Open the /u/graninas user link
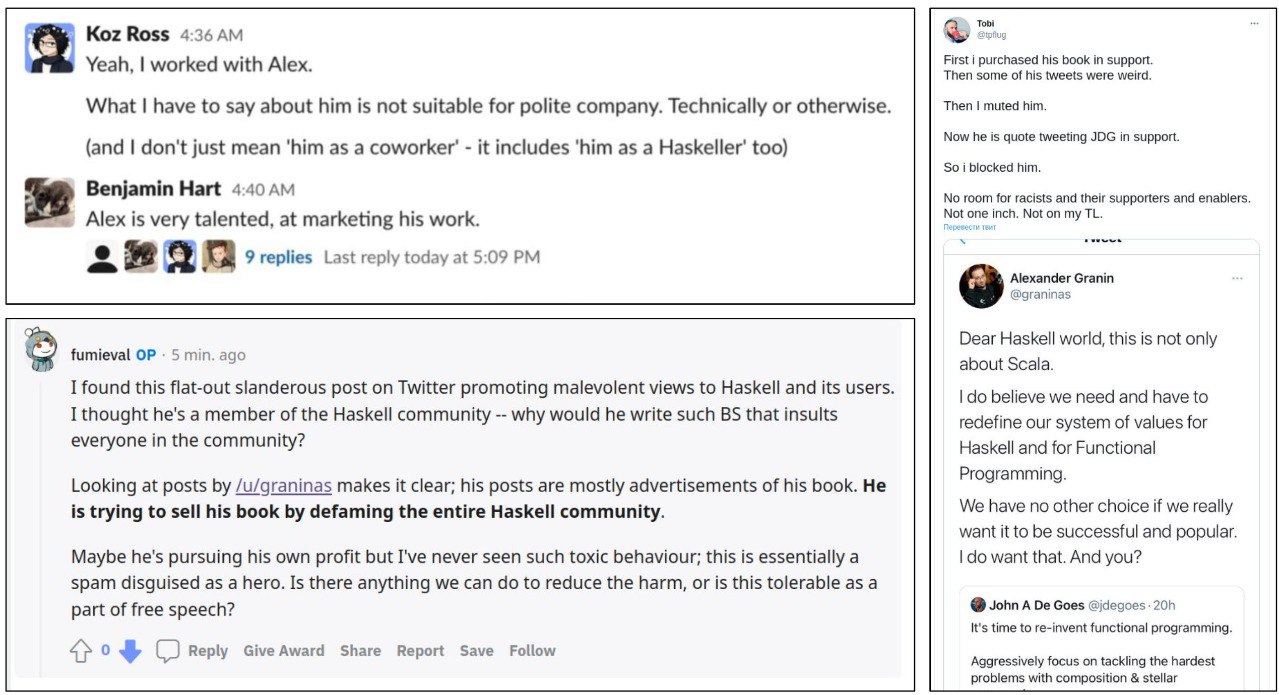 point(284,486)
